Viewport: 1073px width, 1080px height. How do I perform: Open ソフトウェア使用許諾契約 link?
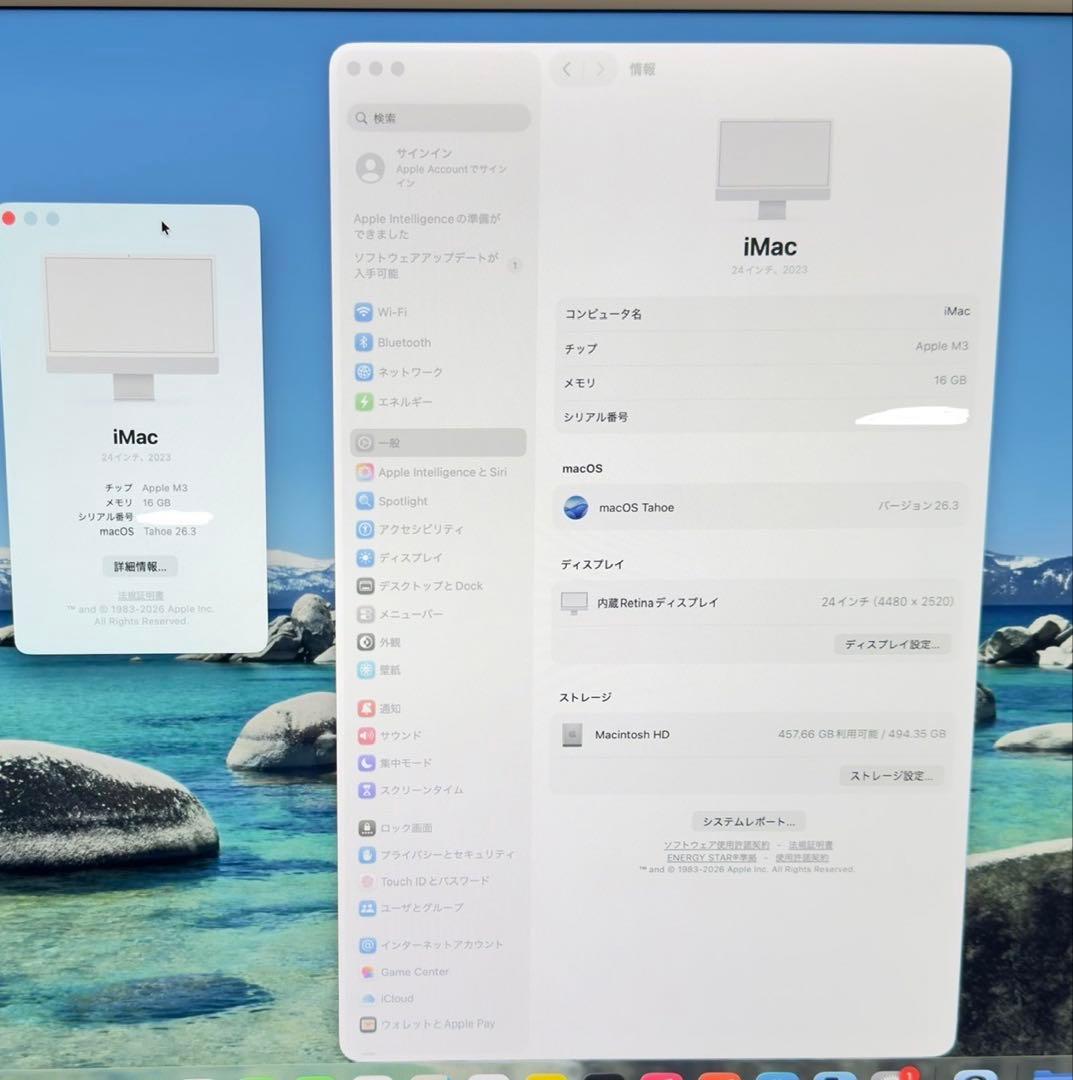716,845
